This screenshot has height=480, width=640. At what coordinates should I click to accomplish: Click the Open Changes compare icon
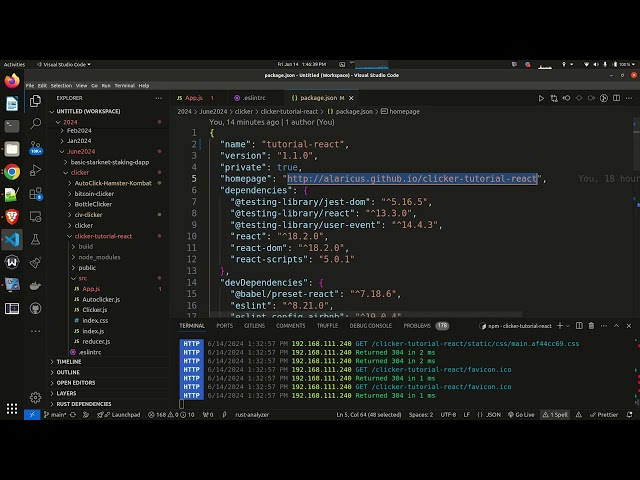coord(554,98)
